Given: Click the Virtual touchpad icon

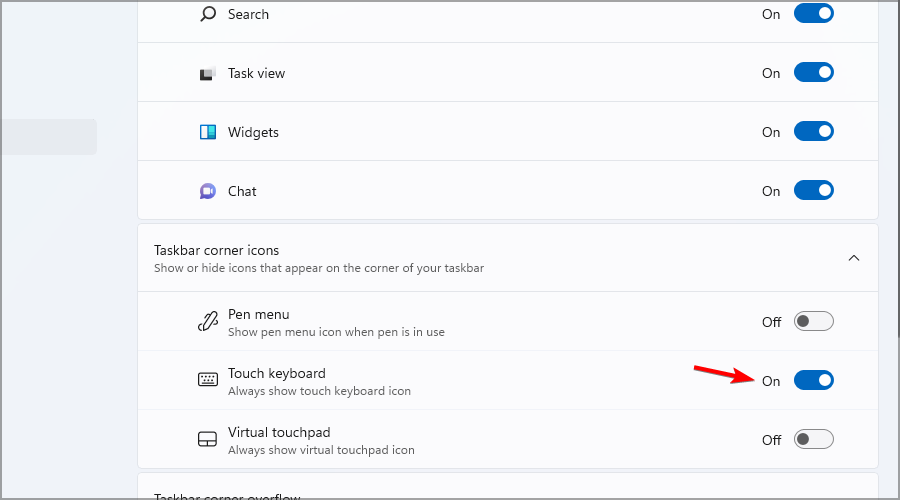Looking at the screenshot, I should (x=208, y=439).
